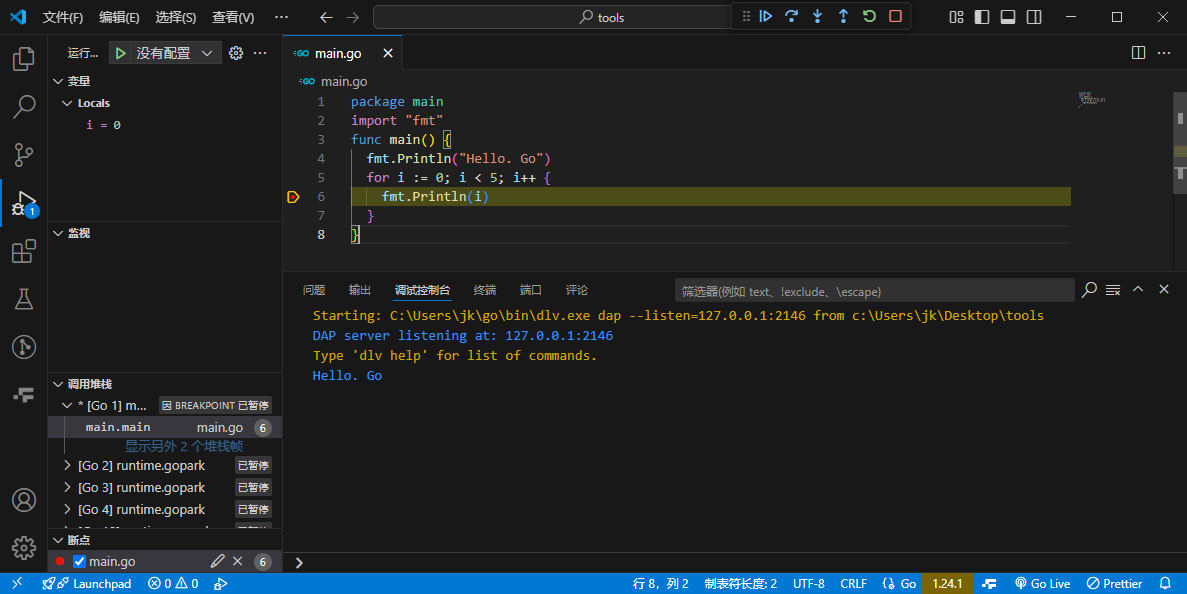Open the 文件(F) menu
Image resolution: width=1187 pixels, height=594 pixels.
(x=62, y=17)
